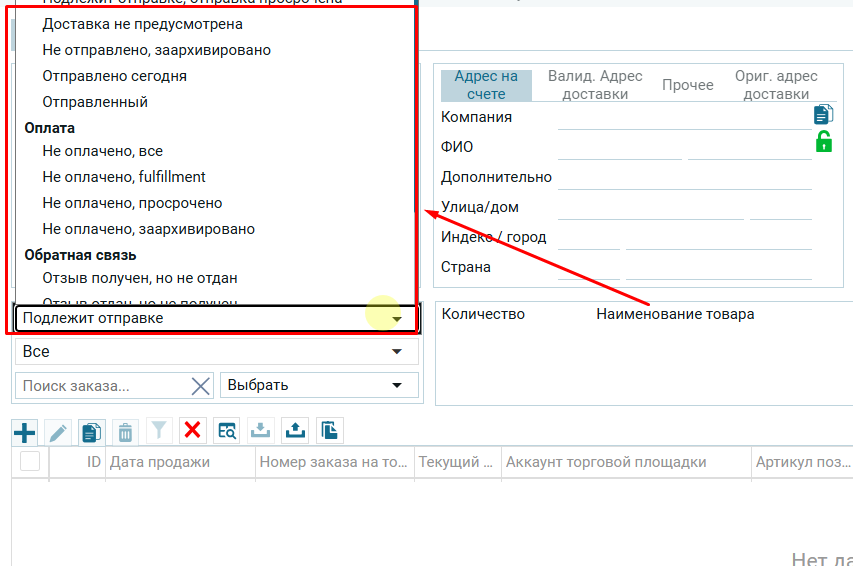The height and width of the screenshot is (566, 853).
Task: Click the upload arrow icon in toolbar
Action: coord(296,431)
